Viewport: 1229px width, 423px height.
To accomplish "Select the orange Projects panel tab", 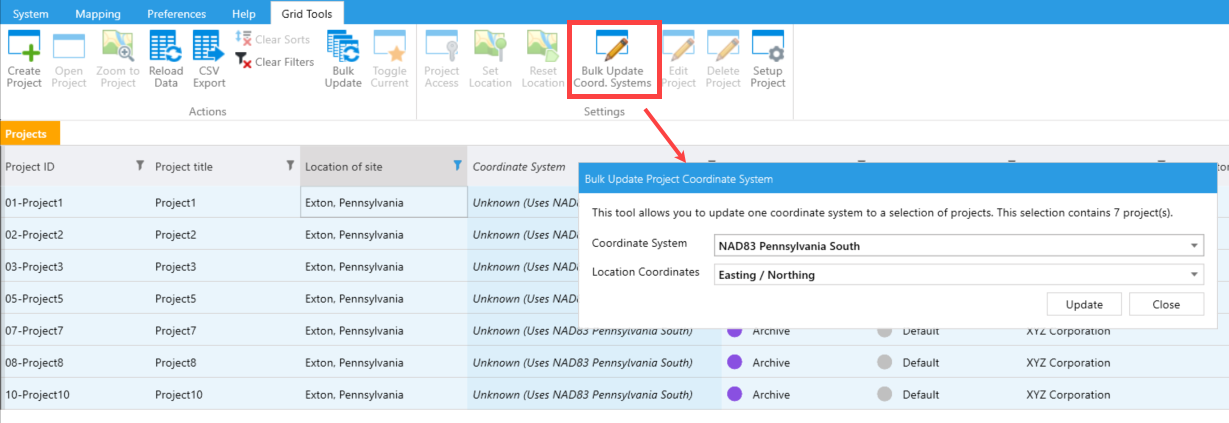I will [30, 133].
